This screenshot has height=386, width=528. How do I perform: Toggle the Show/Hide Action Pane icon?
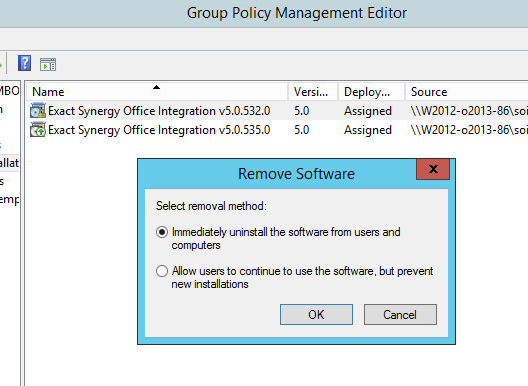[48, 64]
